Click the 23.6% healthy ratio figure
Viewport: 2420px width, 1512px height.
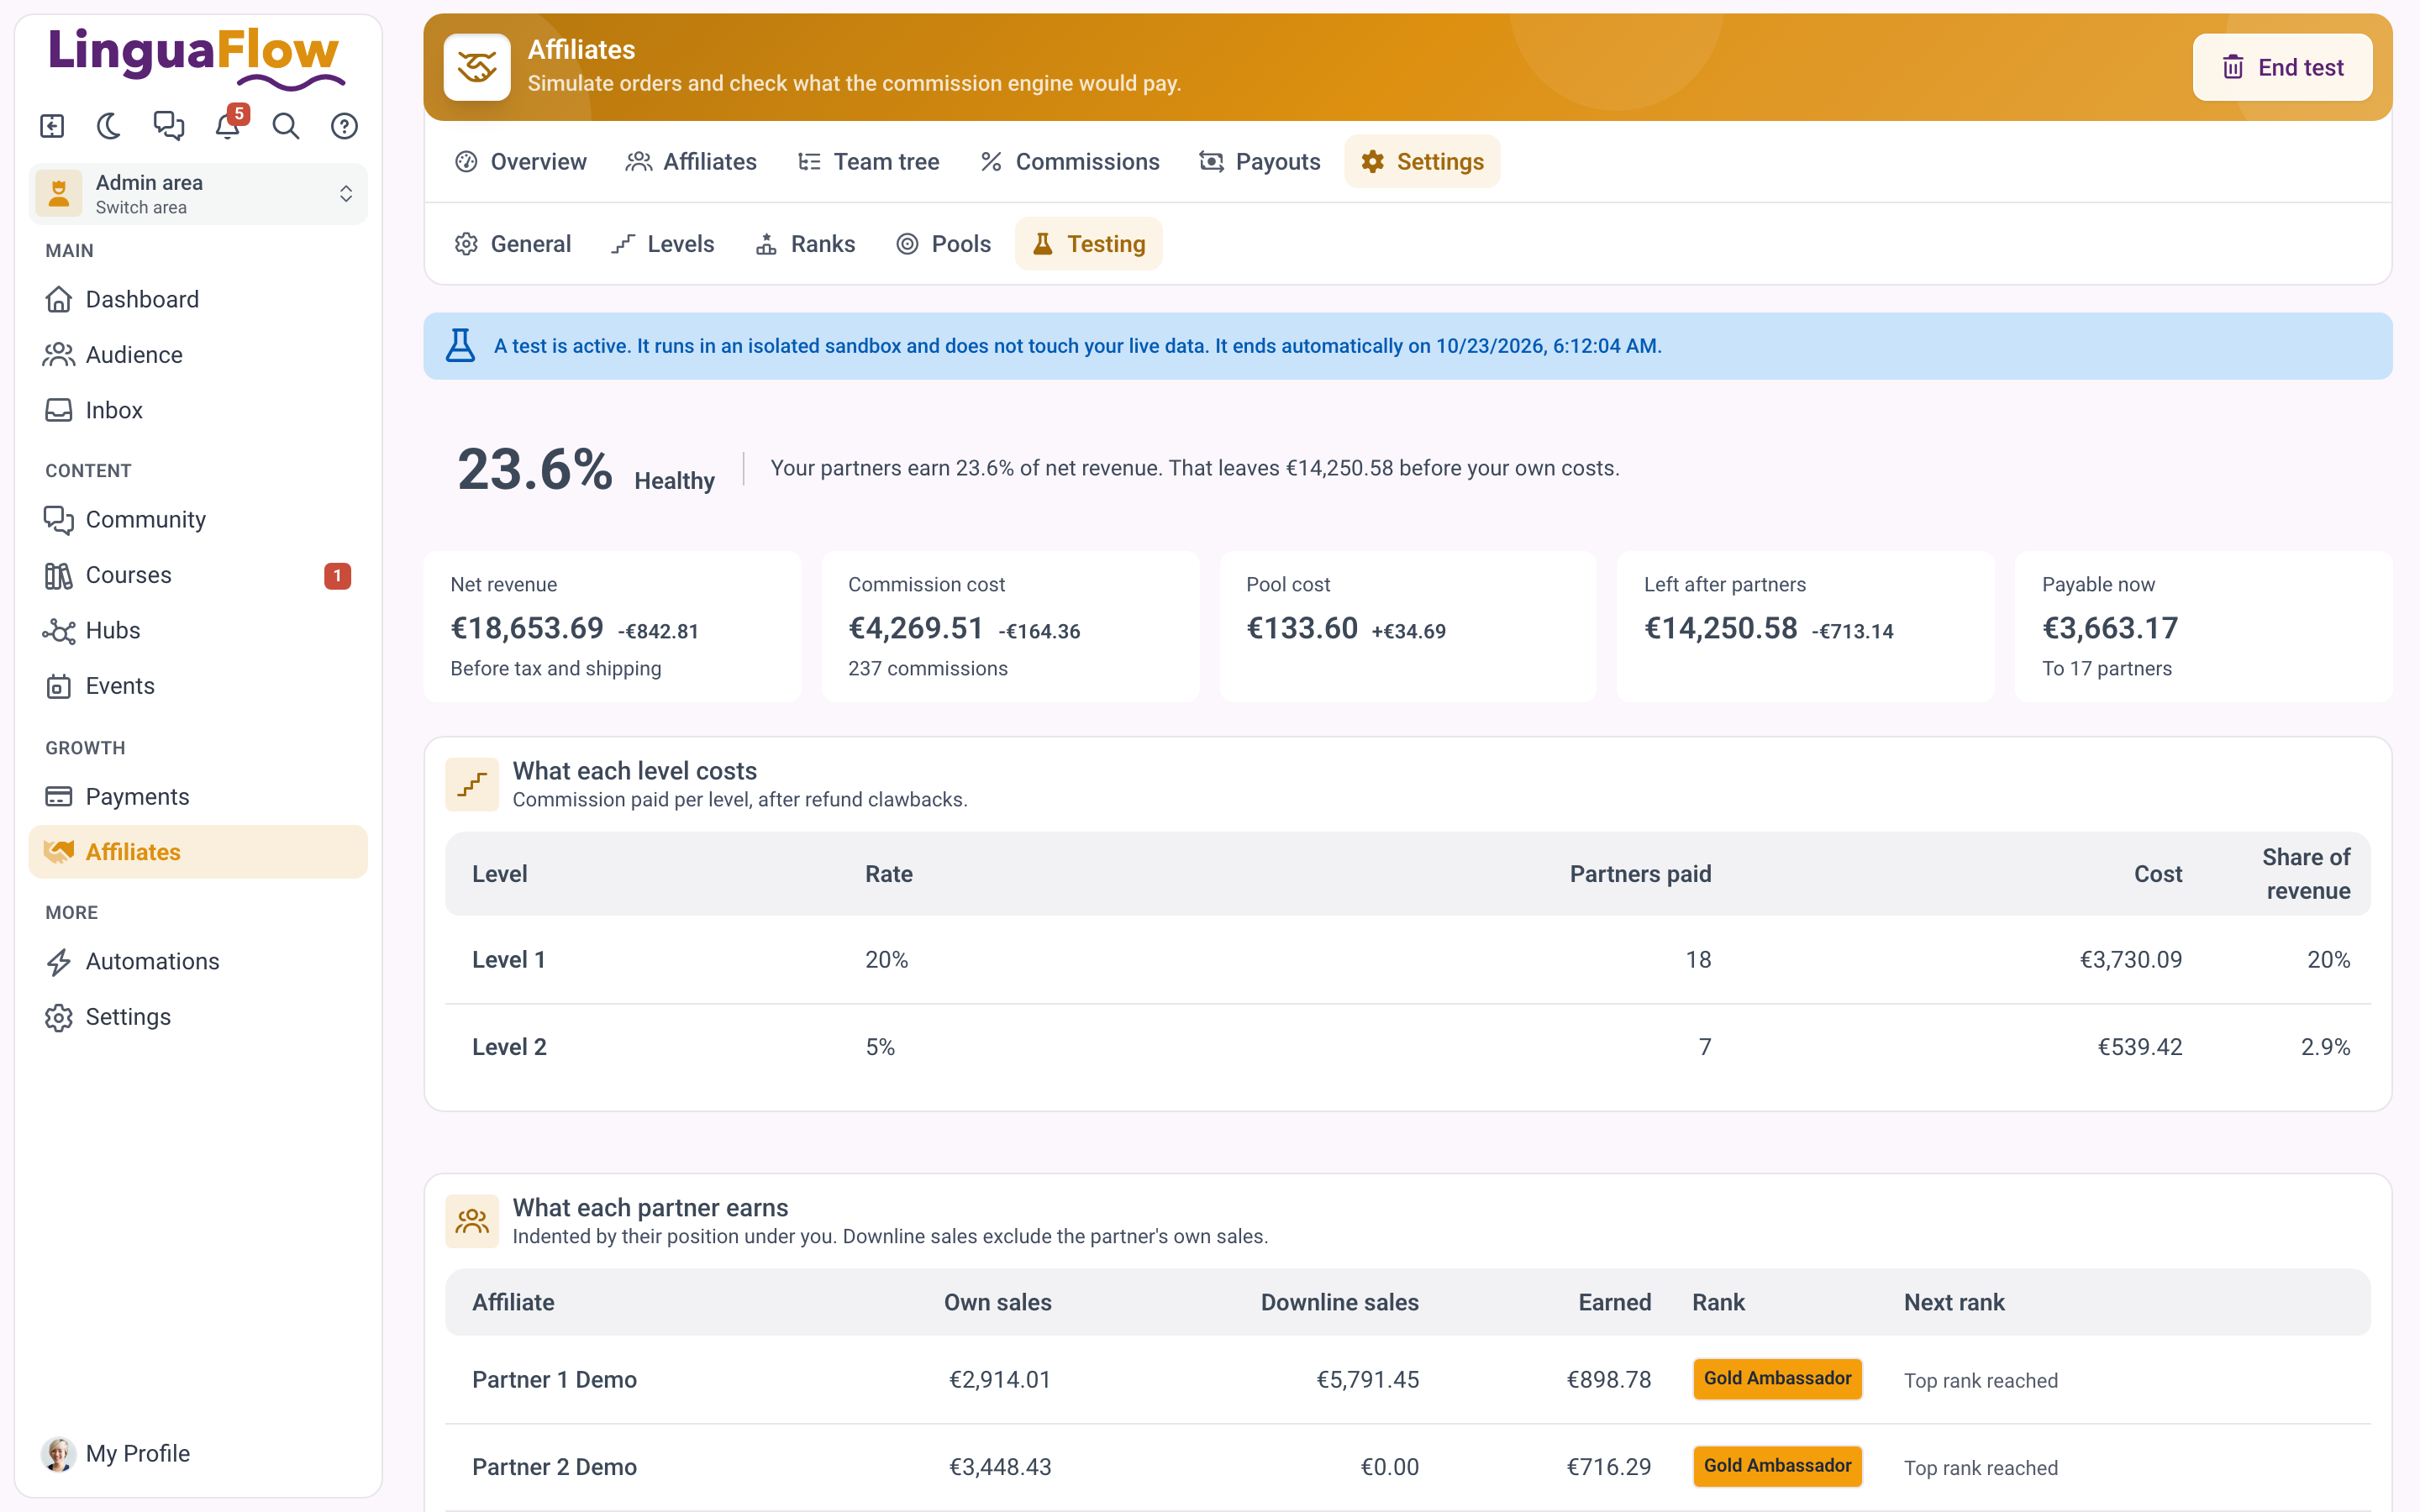click(x=535, y=469)
